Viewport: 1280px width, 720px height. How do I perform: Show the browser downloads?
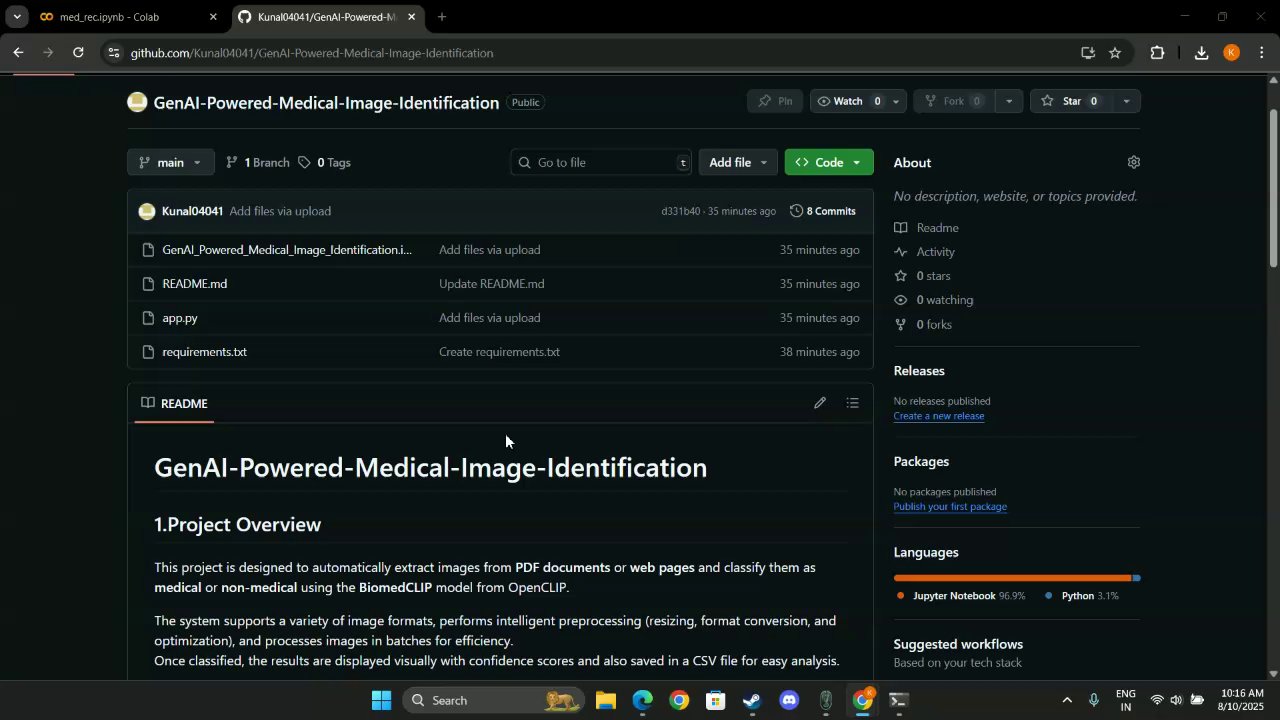click(x=1202, y=53)
